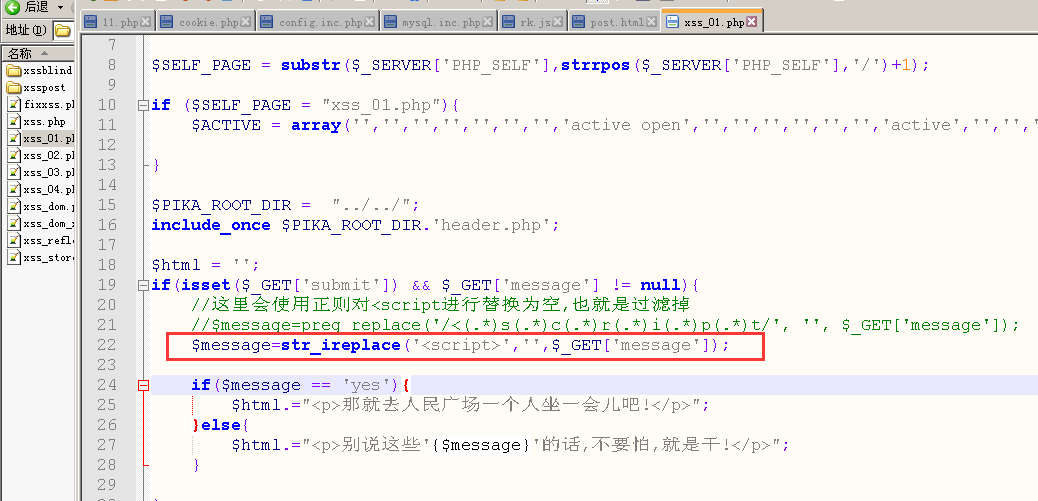The width and height of the screenshot is (1038, 501).
Task: Click the save-state icon on cookie.php tab
Action: coord(168,22)
